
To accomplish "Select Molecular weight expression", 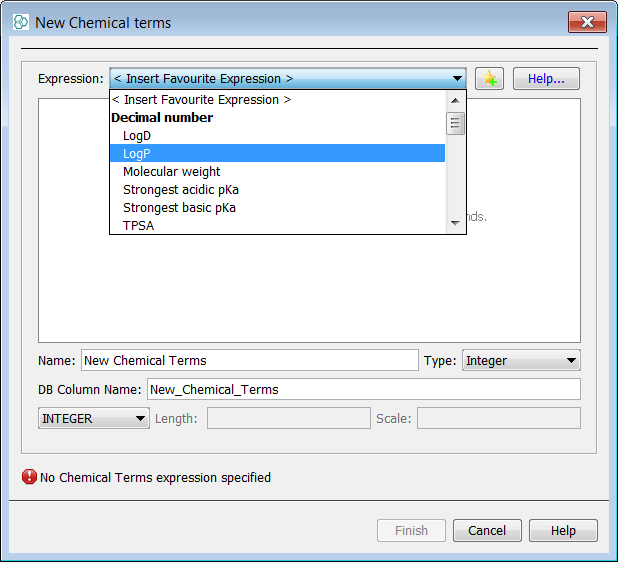I will pyautogui.click(x=171, y=172).
